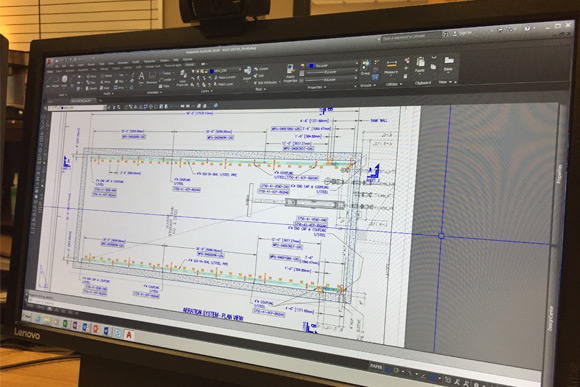
Task: Expand the Annotation panel flyout
Action: click(154, 92)
